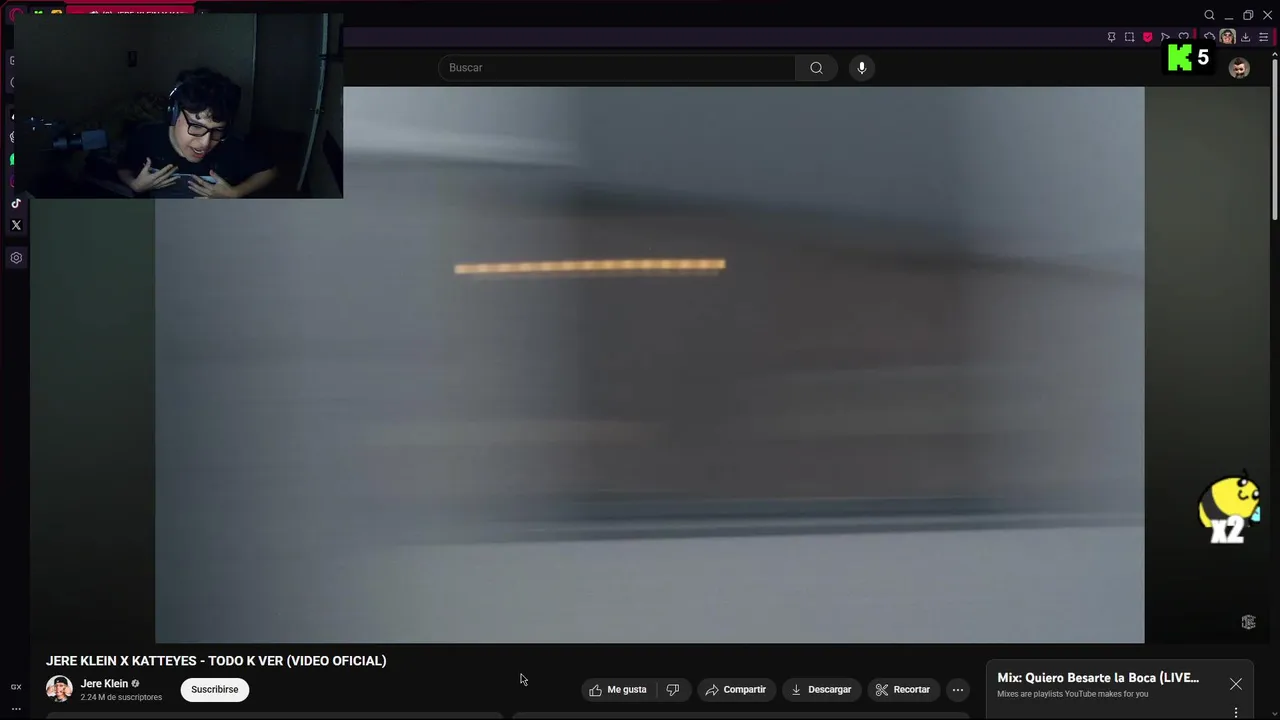The width and height of the screenshot is (1280, 720).
Task: Click the send/flow arrow icon in address bar
Action: [1165, 37]
